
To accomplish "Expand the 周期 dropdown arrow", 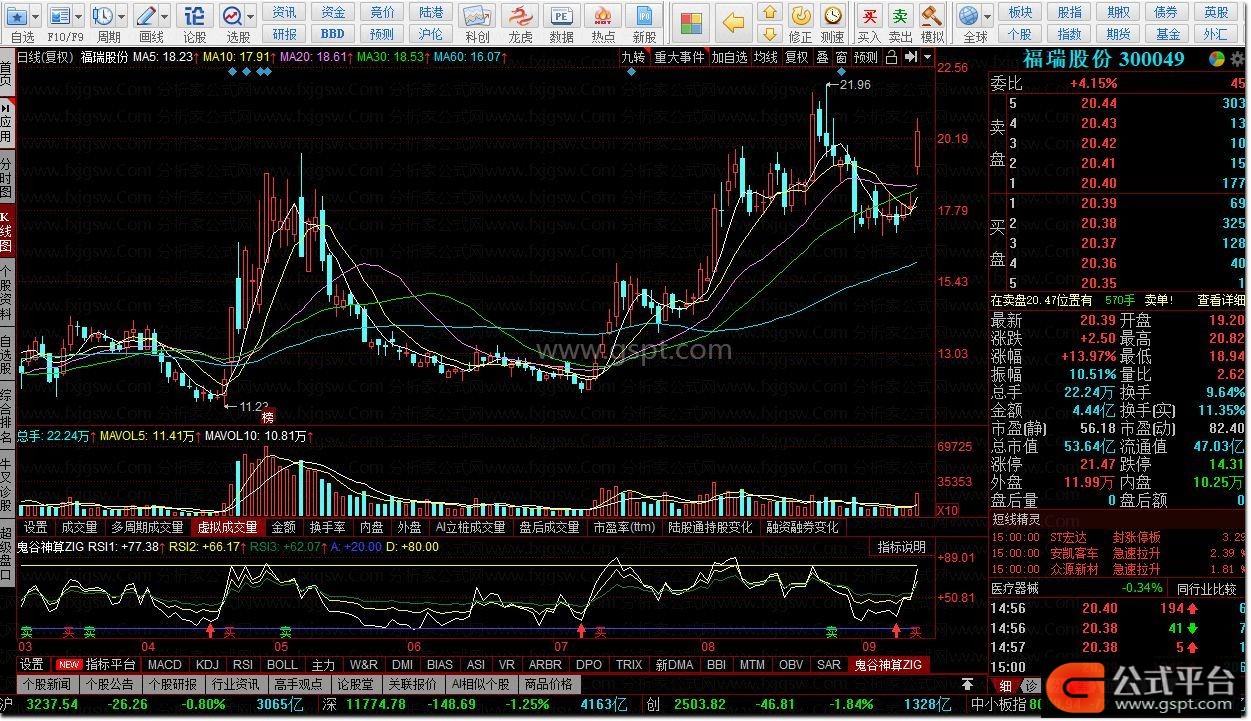I will tap(122, 16).
